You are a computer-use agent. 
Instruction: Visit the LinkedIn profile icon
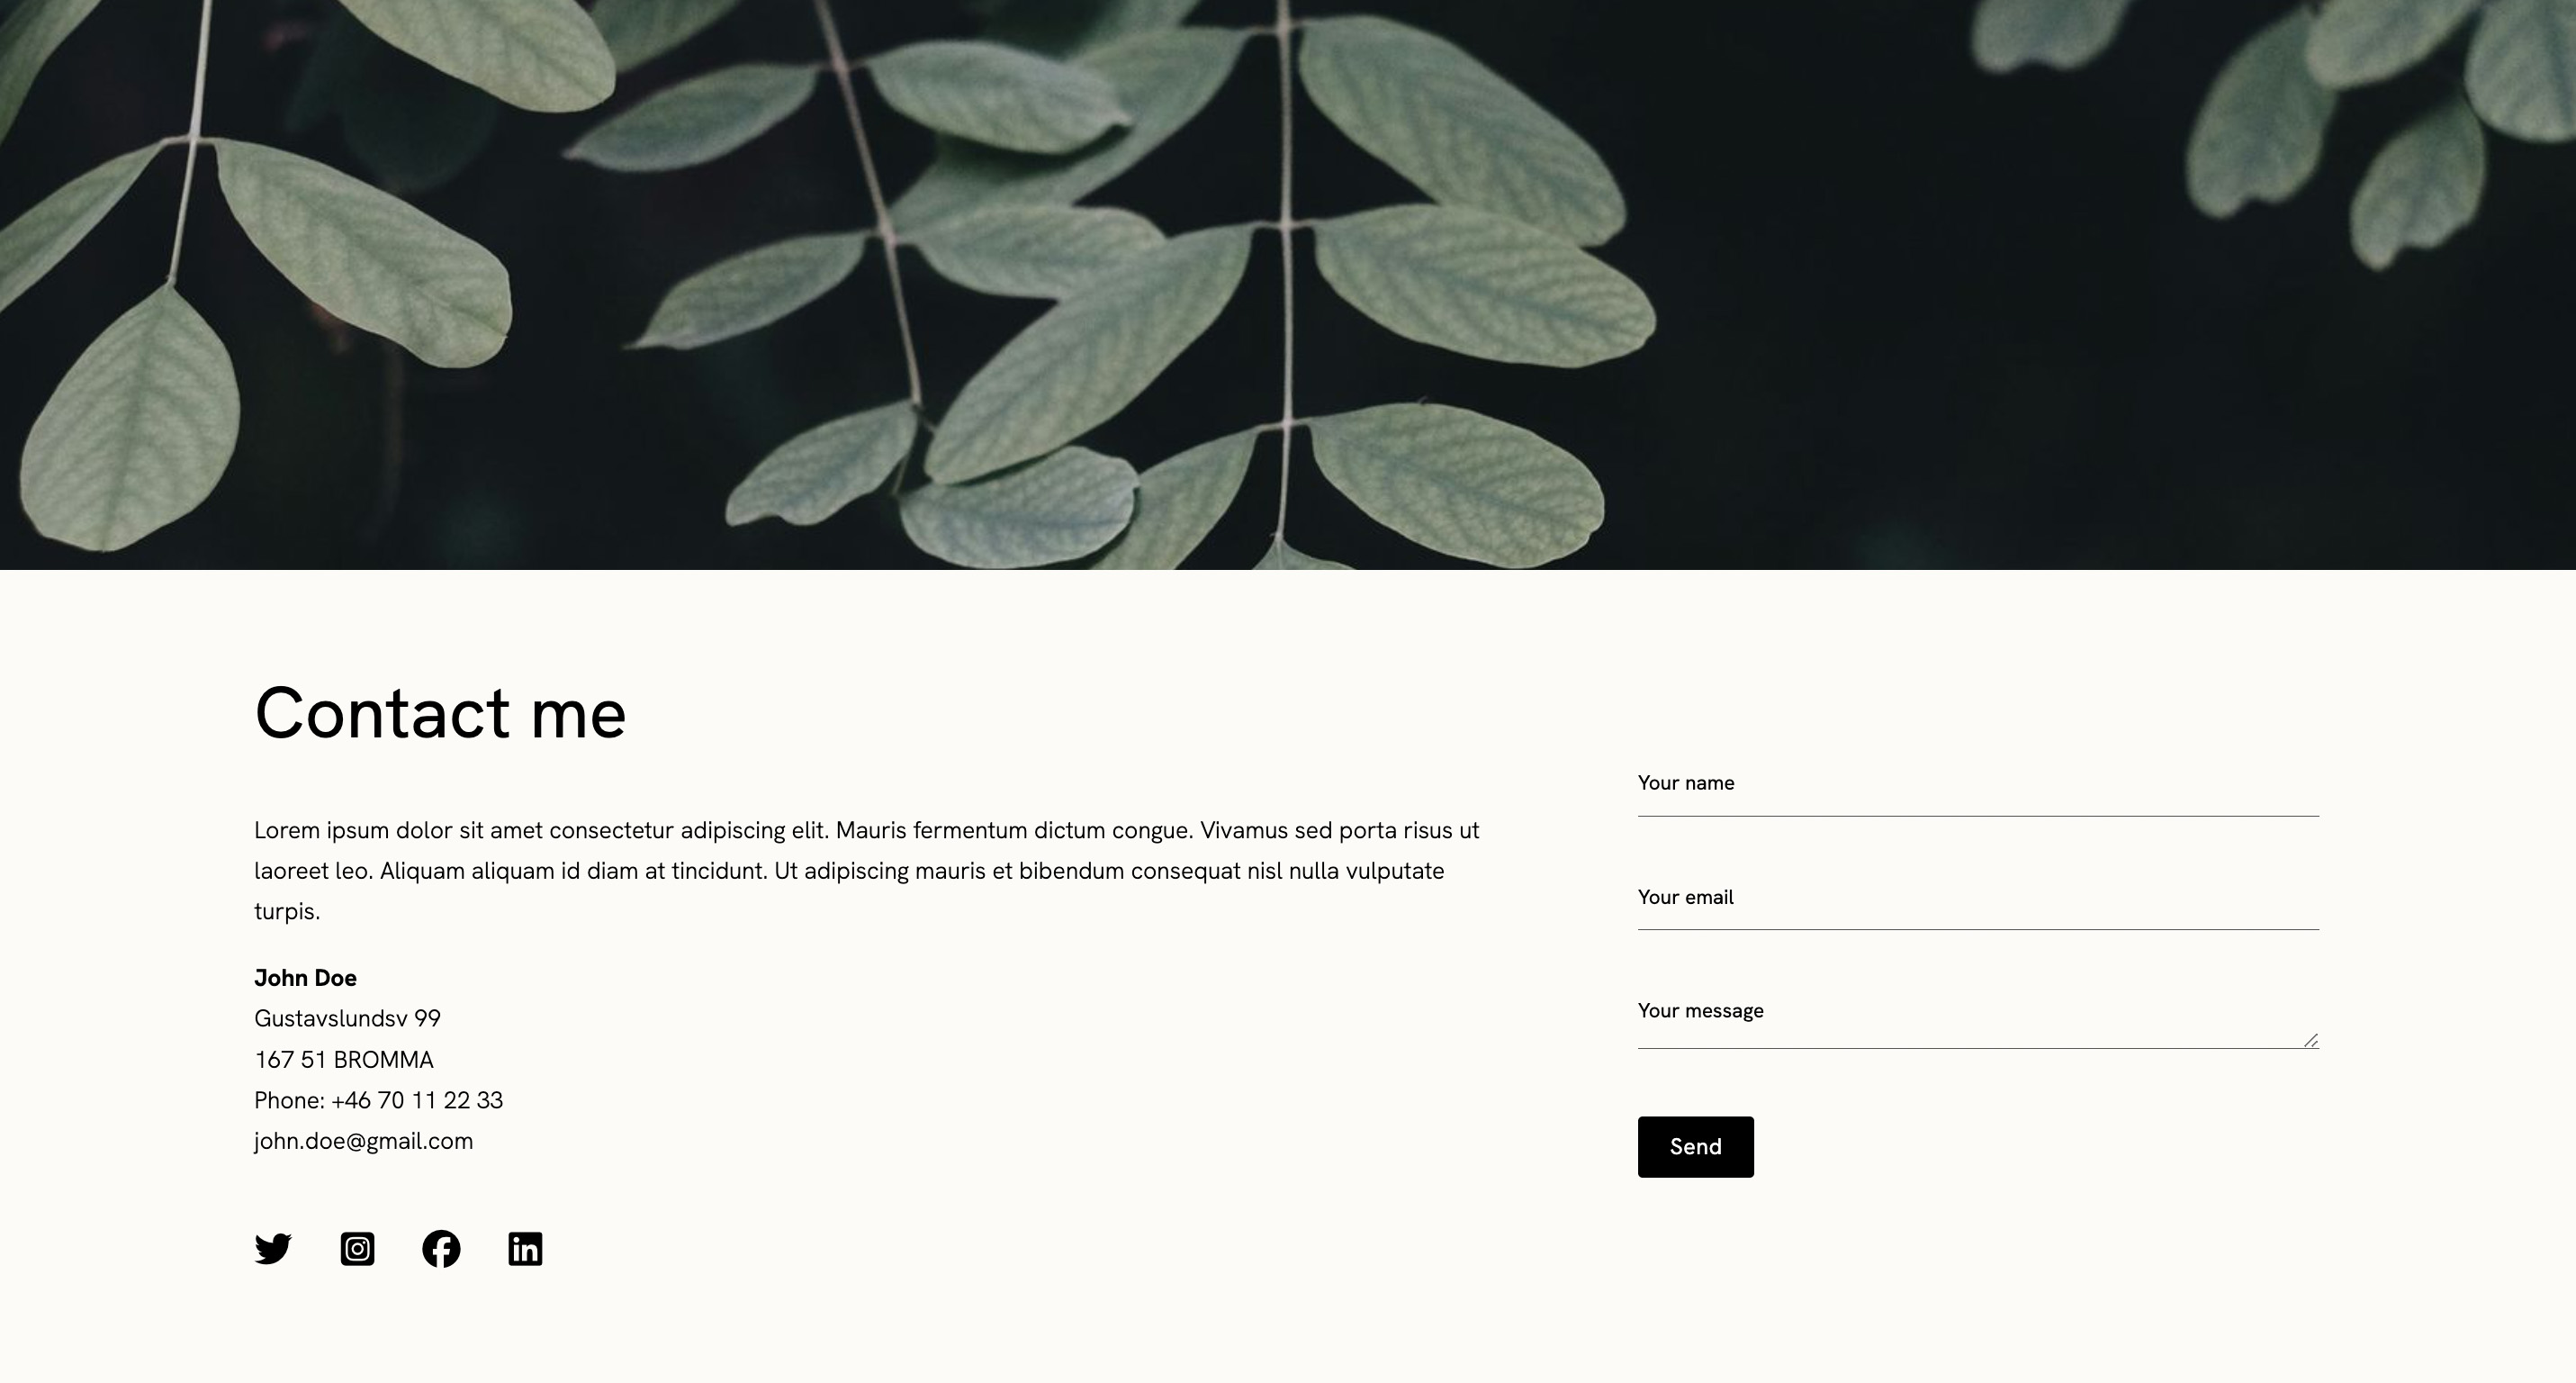click(x=525, y=1249)
